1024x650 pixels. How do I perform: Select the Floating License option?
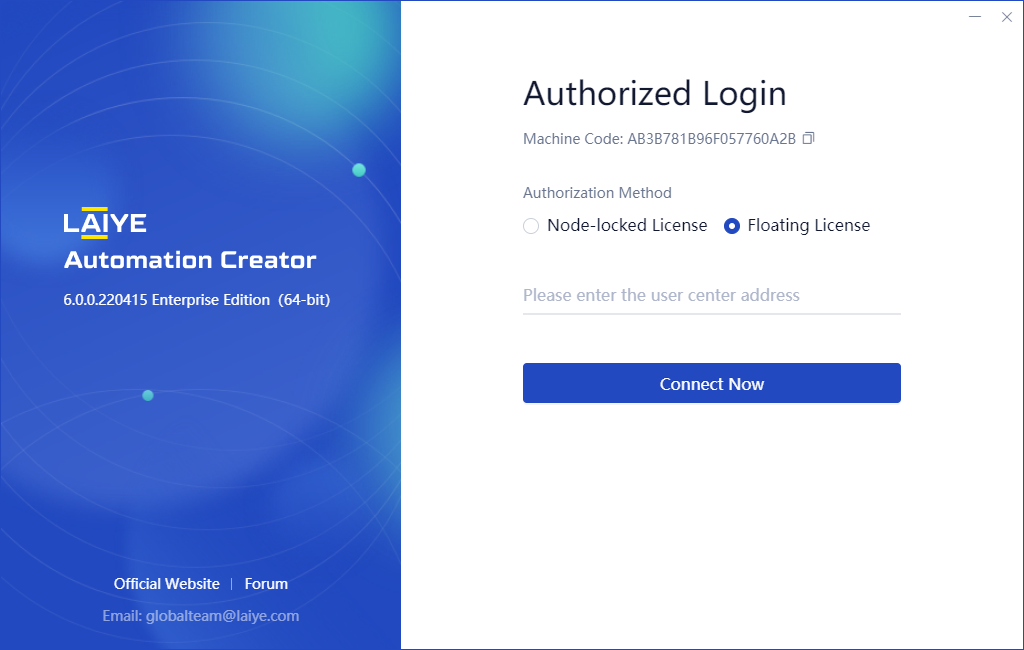coord(732,226)
